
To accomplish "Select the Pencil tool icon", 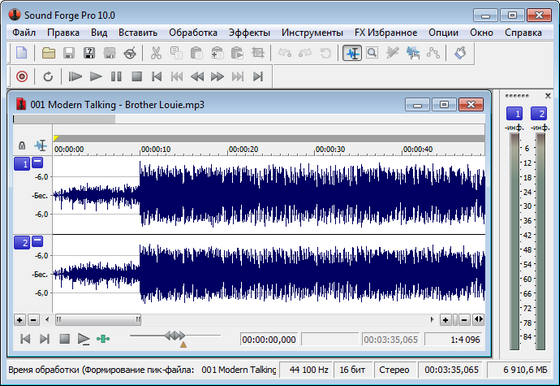I will (392, 53).
